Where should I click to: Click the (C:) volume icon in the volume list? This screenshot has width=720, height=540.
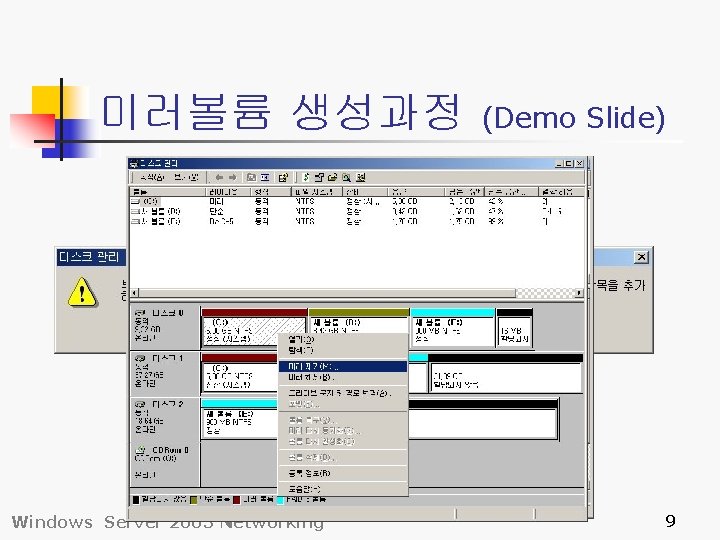coord(135,202)
